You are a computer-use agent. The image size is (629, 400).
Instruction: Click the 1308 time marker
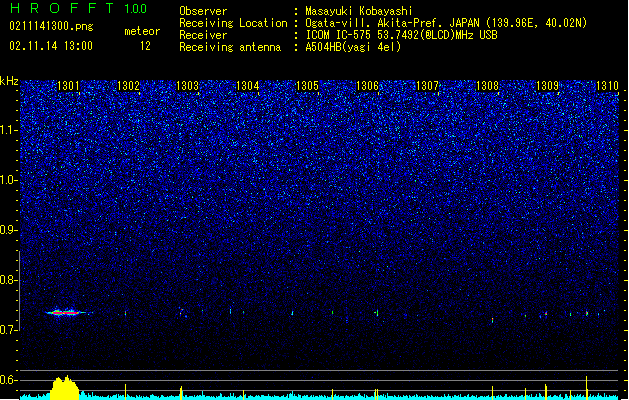(x=487, y=86)
